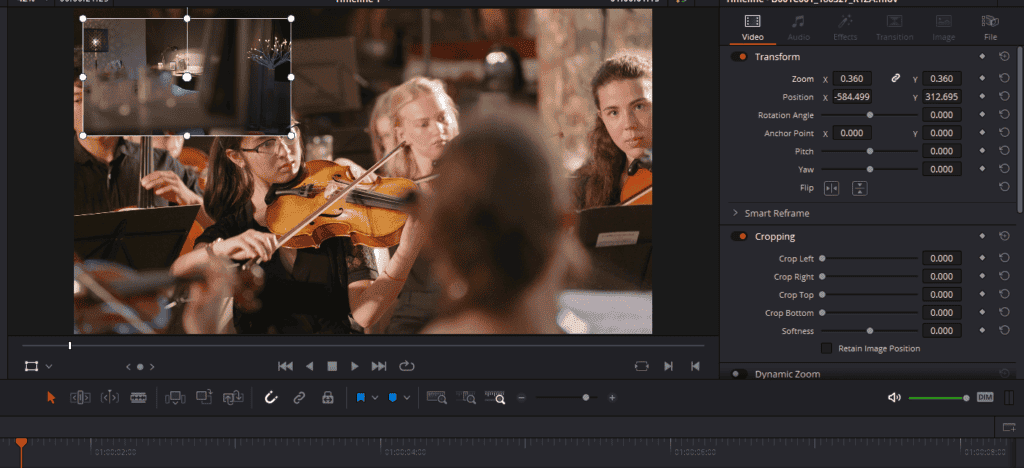Click the Replace Clip icon
The image size is (1024, 468).
pyautogui.click(x=233, y=397)
